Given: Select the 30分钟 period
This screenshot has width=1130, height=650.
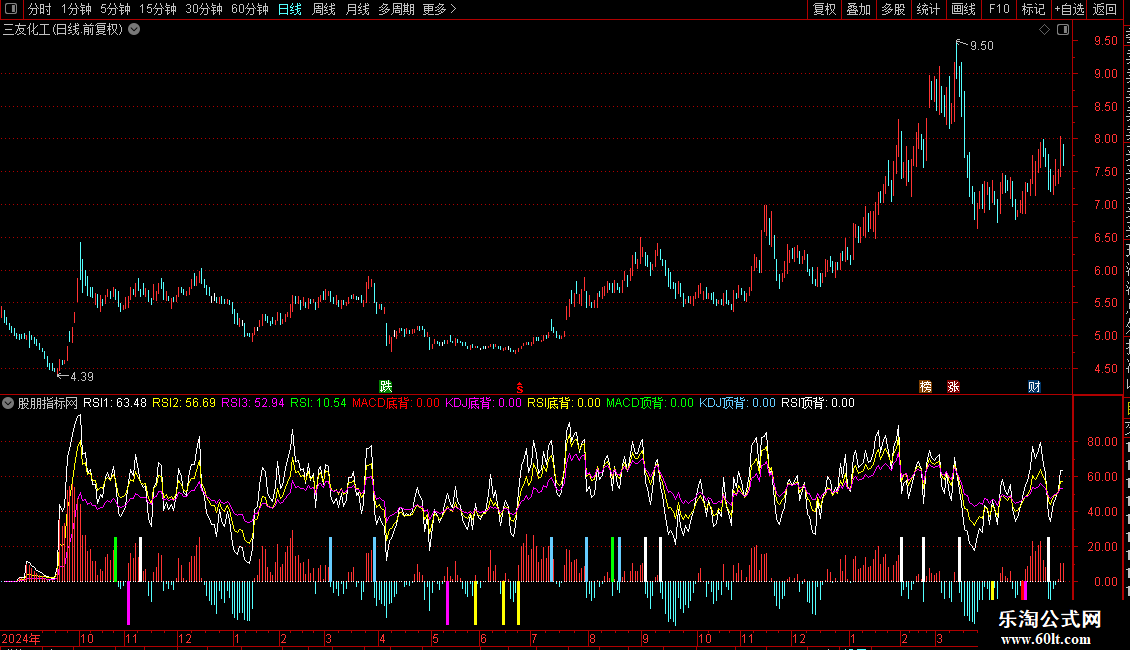Looking at the screenshot, I should point(204,9).
